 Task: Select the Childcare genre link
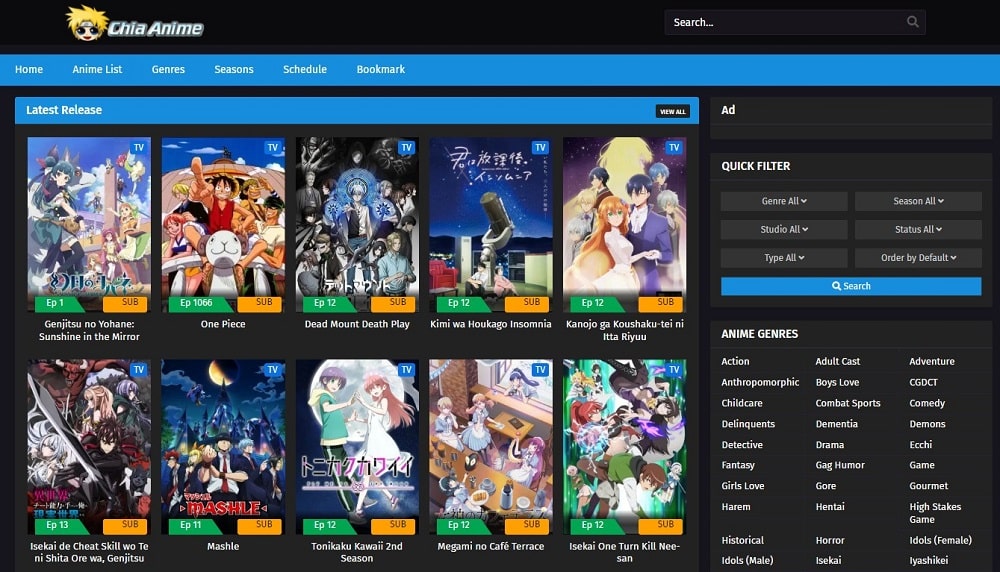point(742,404)
